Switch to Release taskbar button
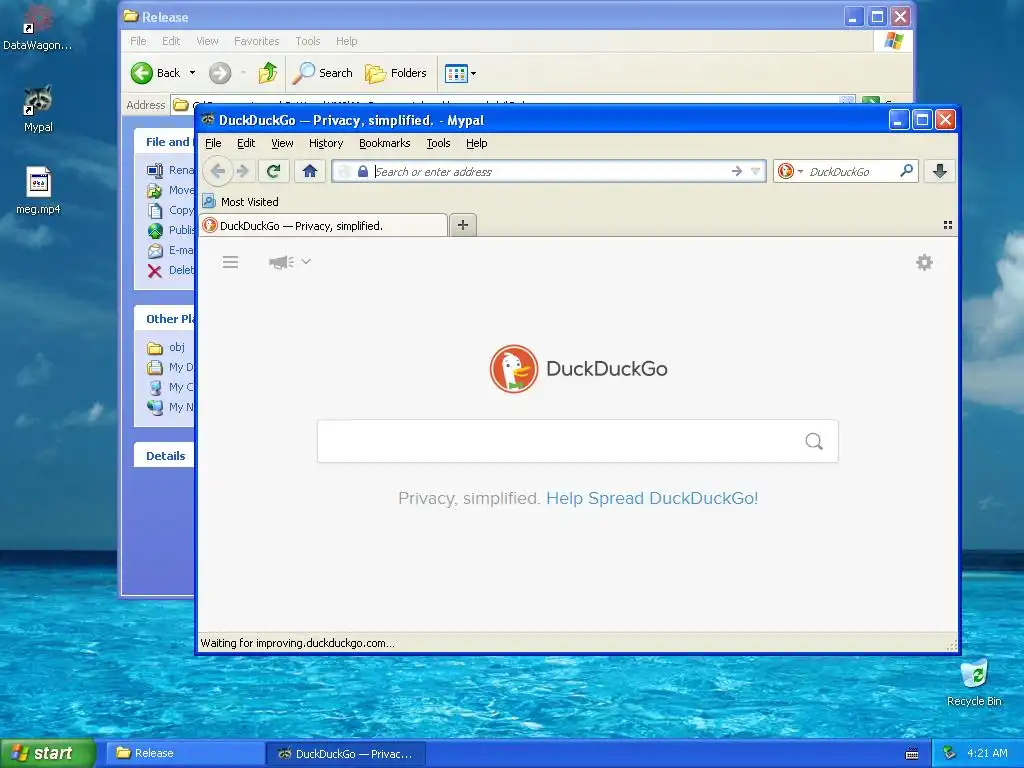Image resolution: width=1024 pixels, height=768 pixels. tap(186, 754)
